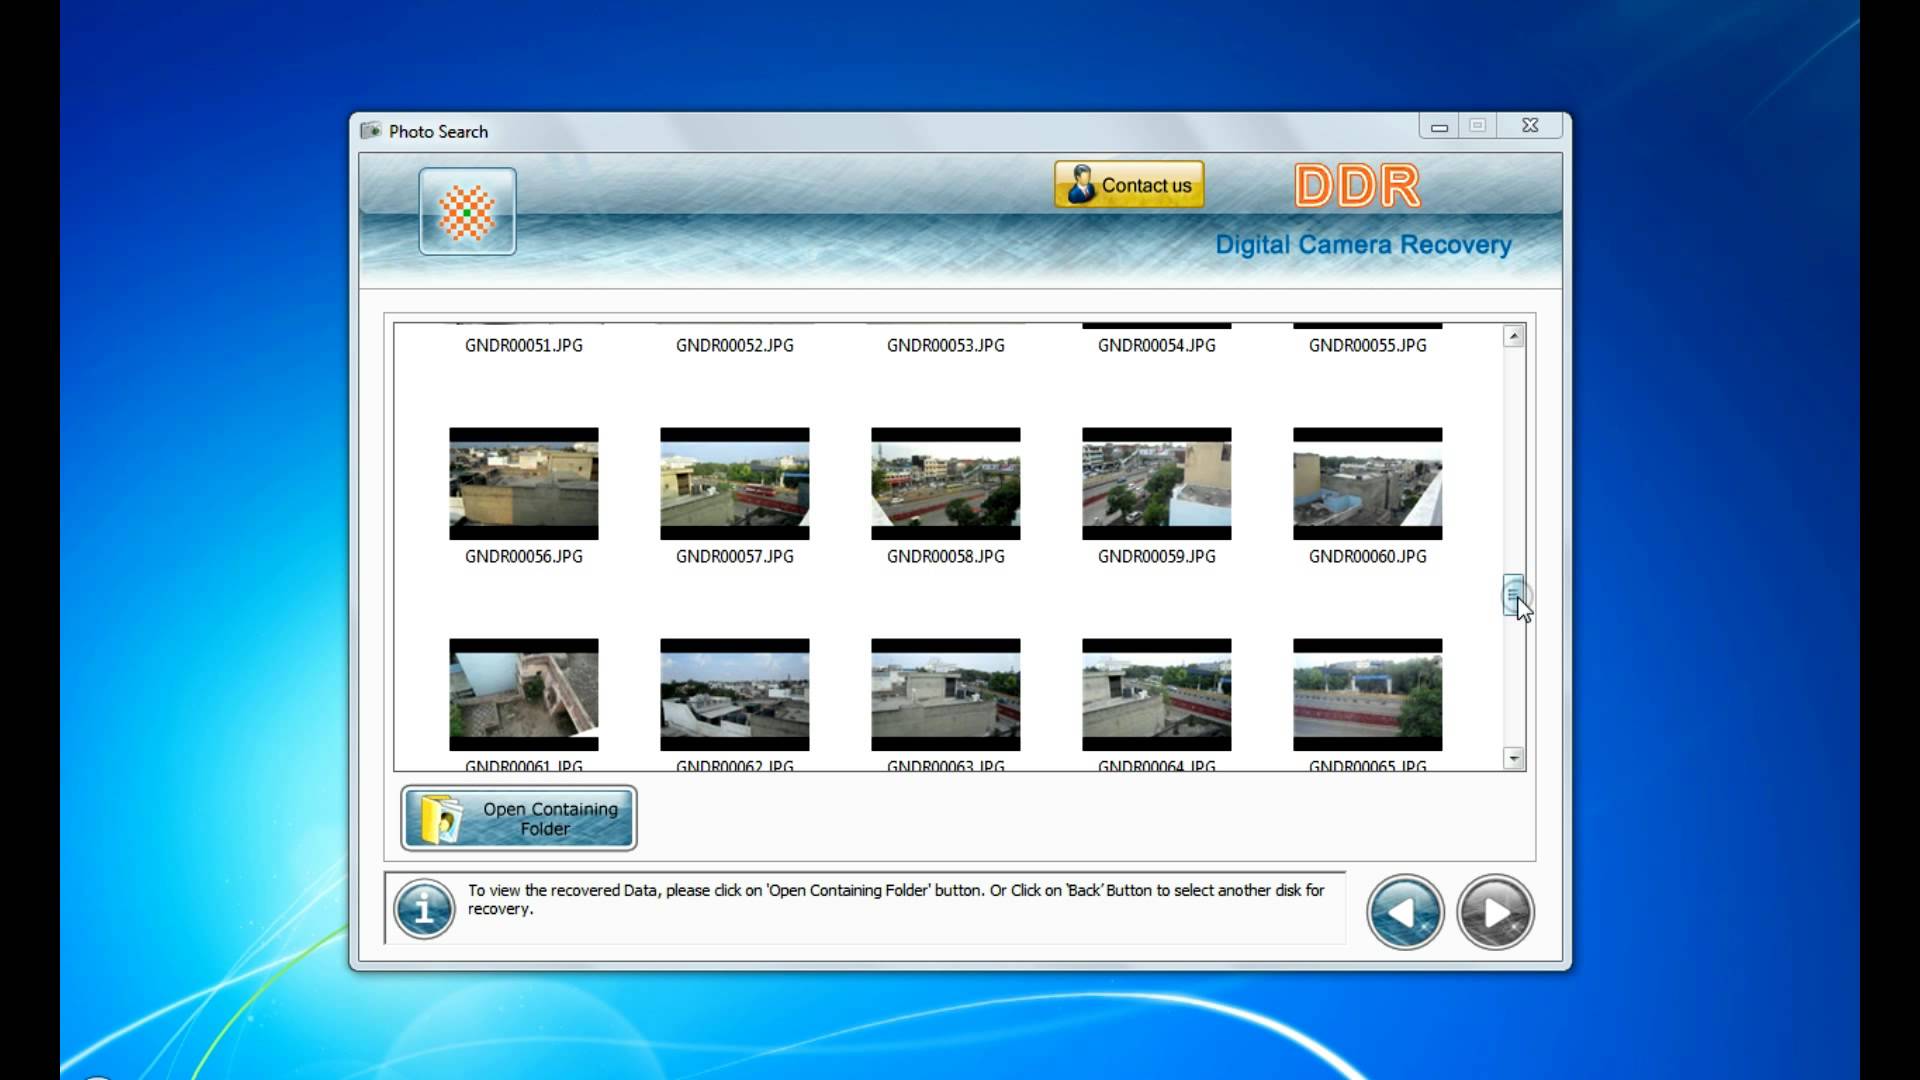The width and height of the screenshot is (1920, 1080).
Task: Open Containing Folder button
Action: coord(519,818)
